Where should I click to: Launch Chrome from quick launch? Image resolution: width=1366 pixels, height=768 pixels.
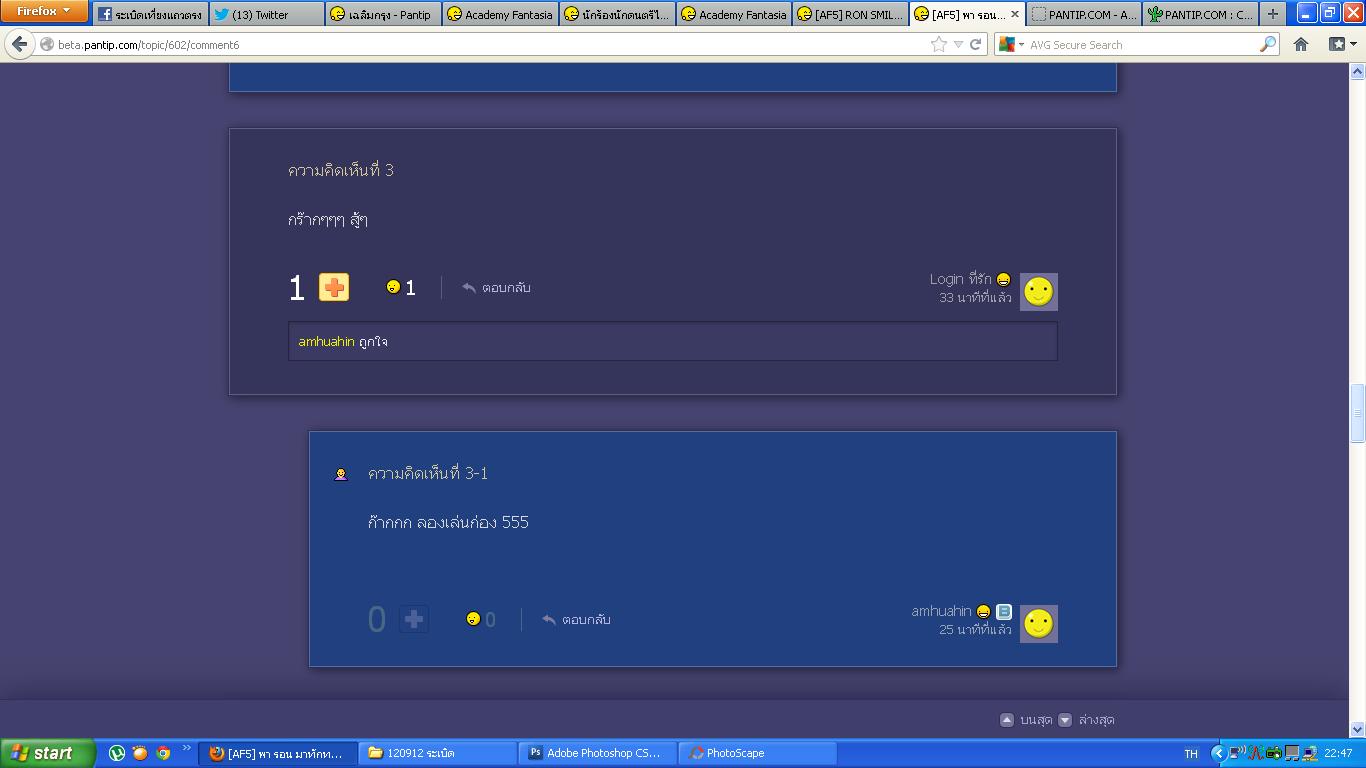[x=163, y=753]
